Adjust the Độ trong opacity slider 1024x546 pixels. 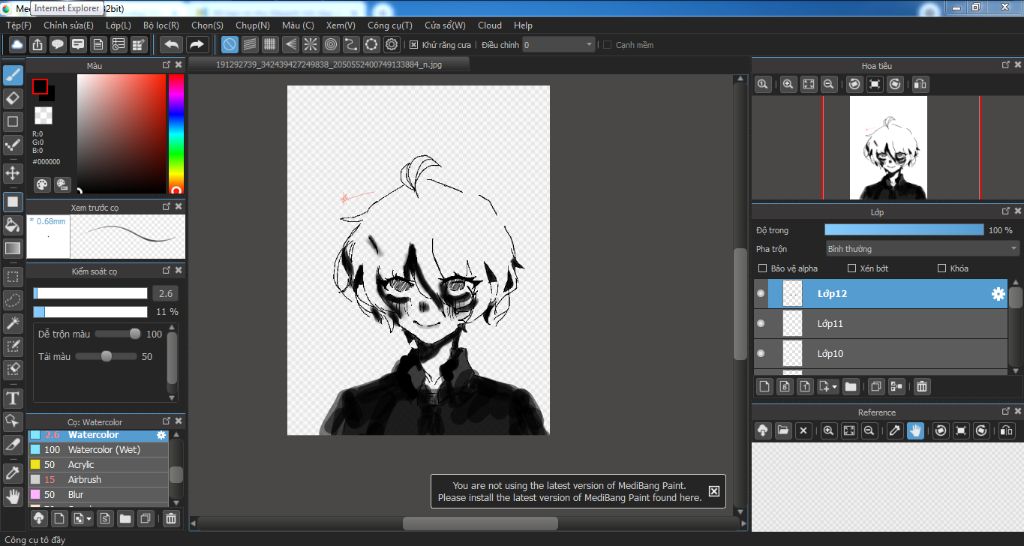pos(904,230)
